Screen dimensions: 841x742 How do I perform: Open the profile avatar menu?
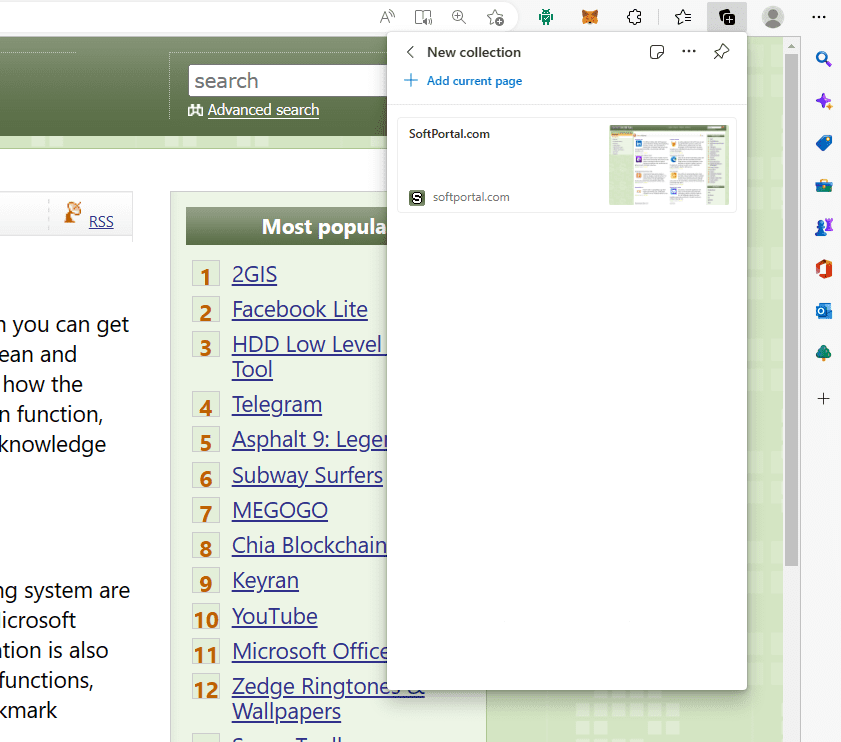[772, 17]
